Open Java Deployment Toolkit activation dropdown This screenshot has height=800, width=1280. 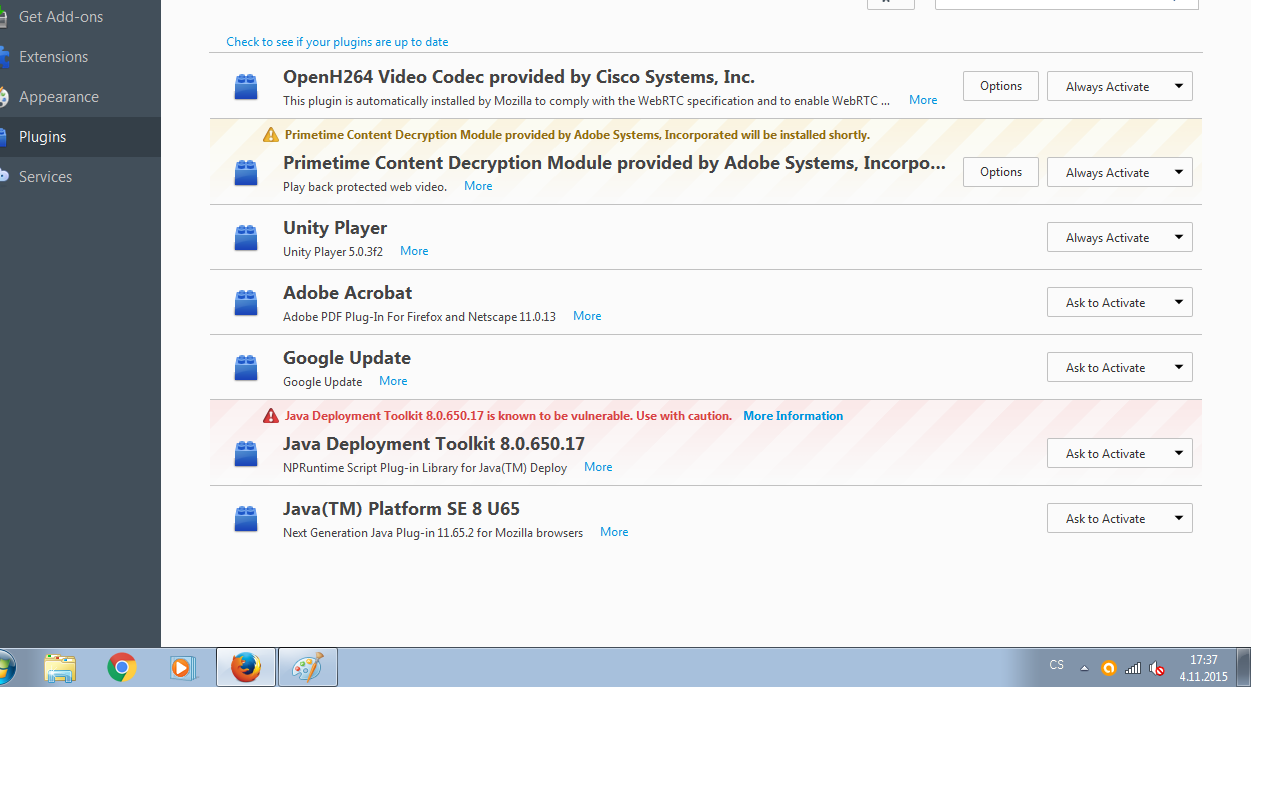pyautogui.click(x=1120, y=453)
